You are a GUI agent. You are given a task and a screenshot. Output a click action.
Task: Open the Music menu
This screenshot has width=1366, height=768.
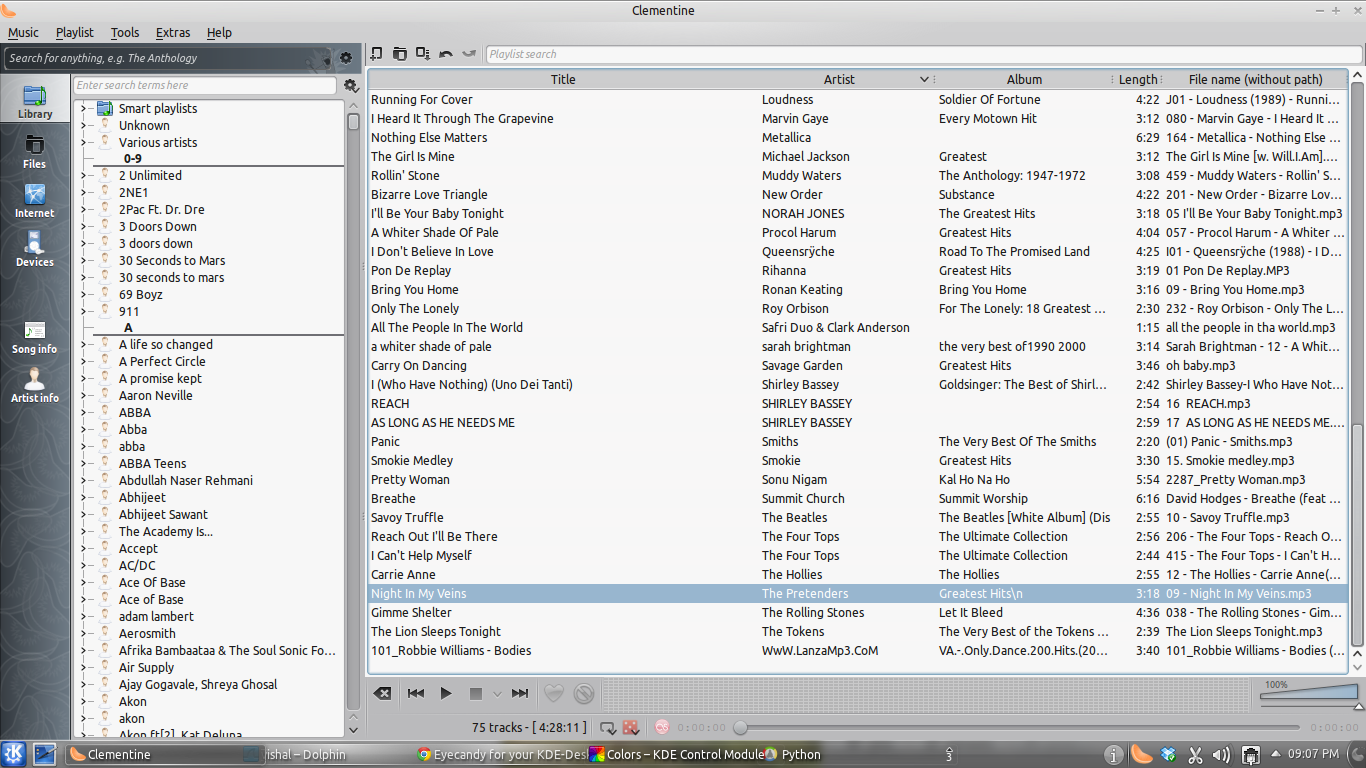[x=23, y=33]
